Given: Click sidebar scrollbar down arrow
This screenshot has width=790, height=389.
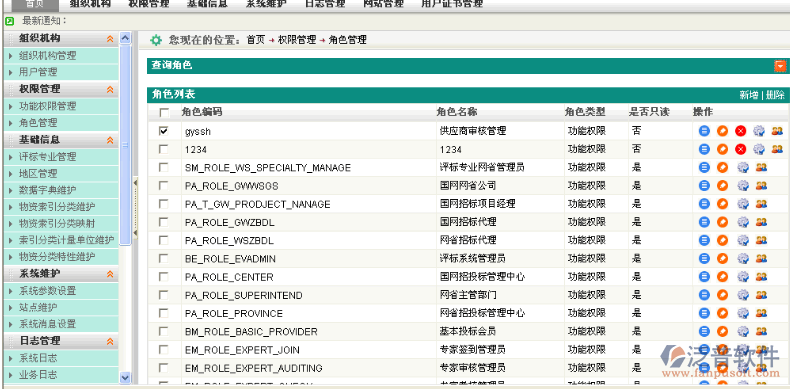Looking at the screenshot, I should (125, 377).
